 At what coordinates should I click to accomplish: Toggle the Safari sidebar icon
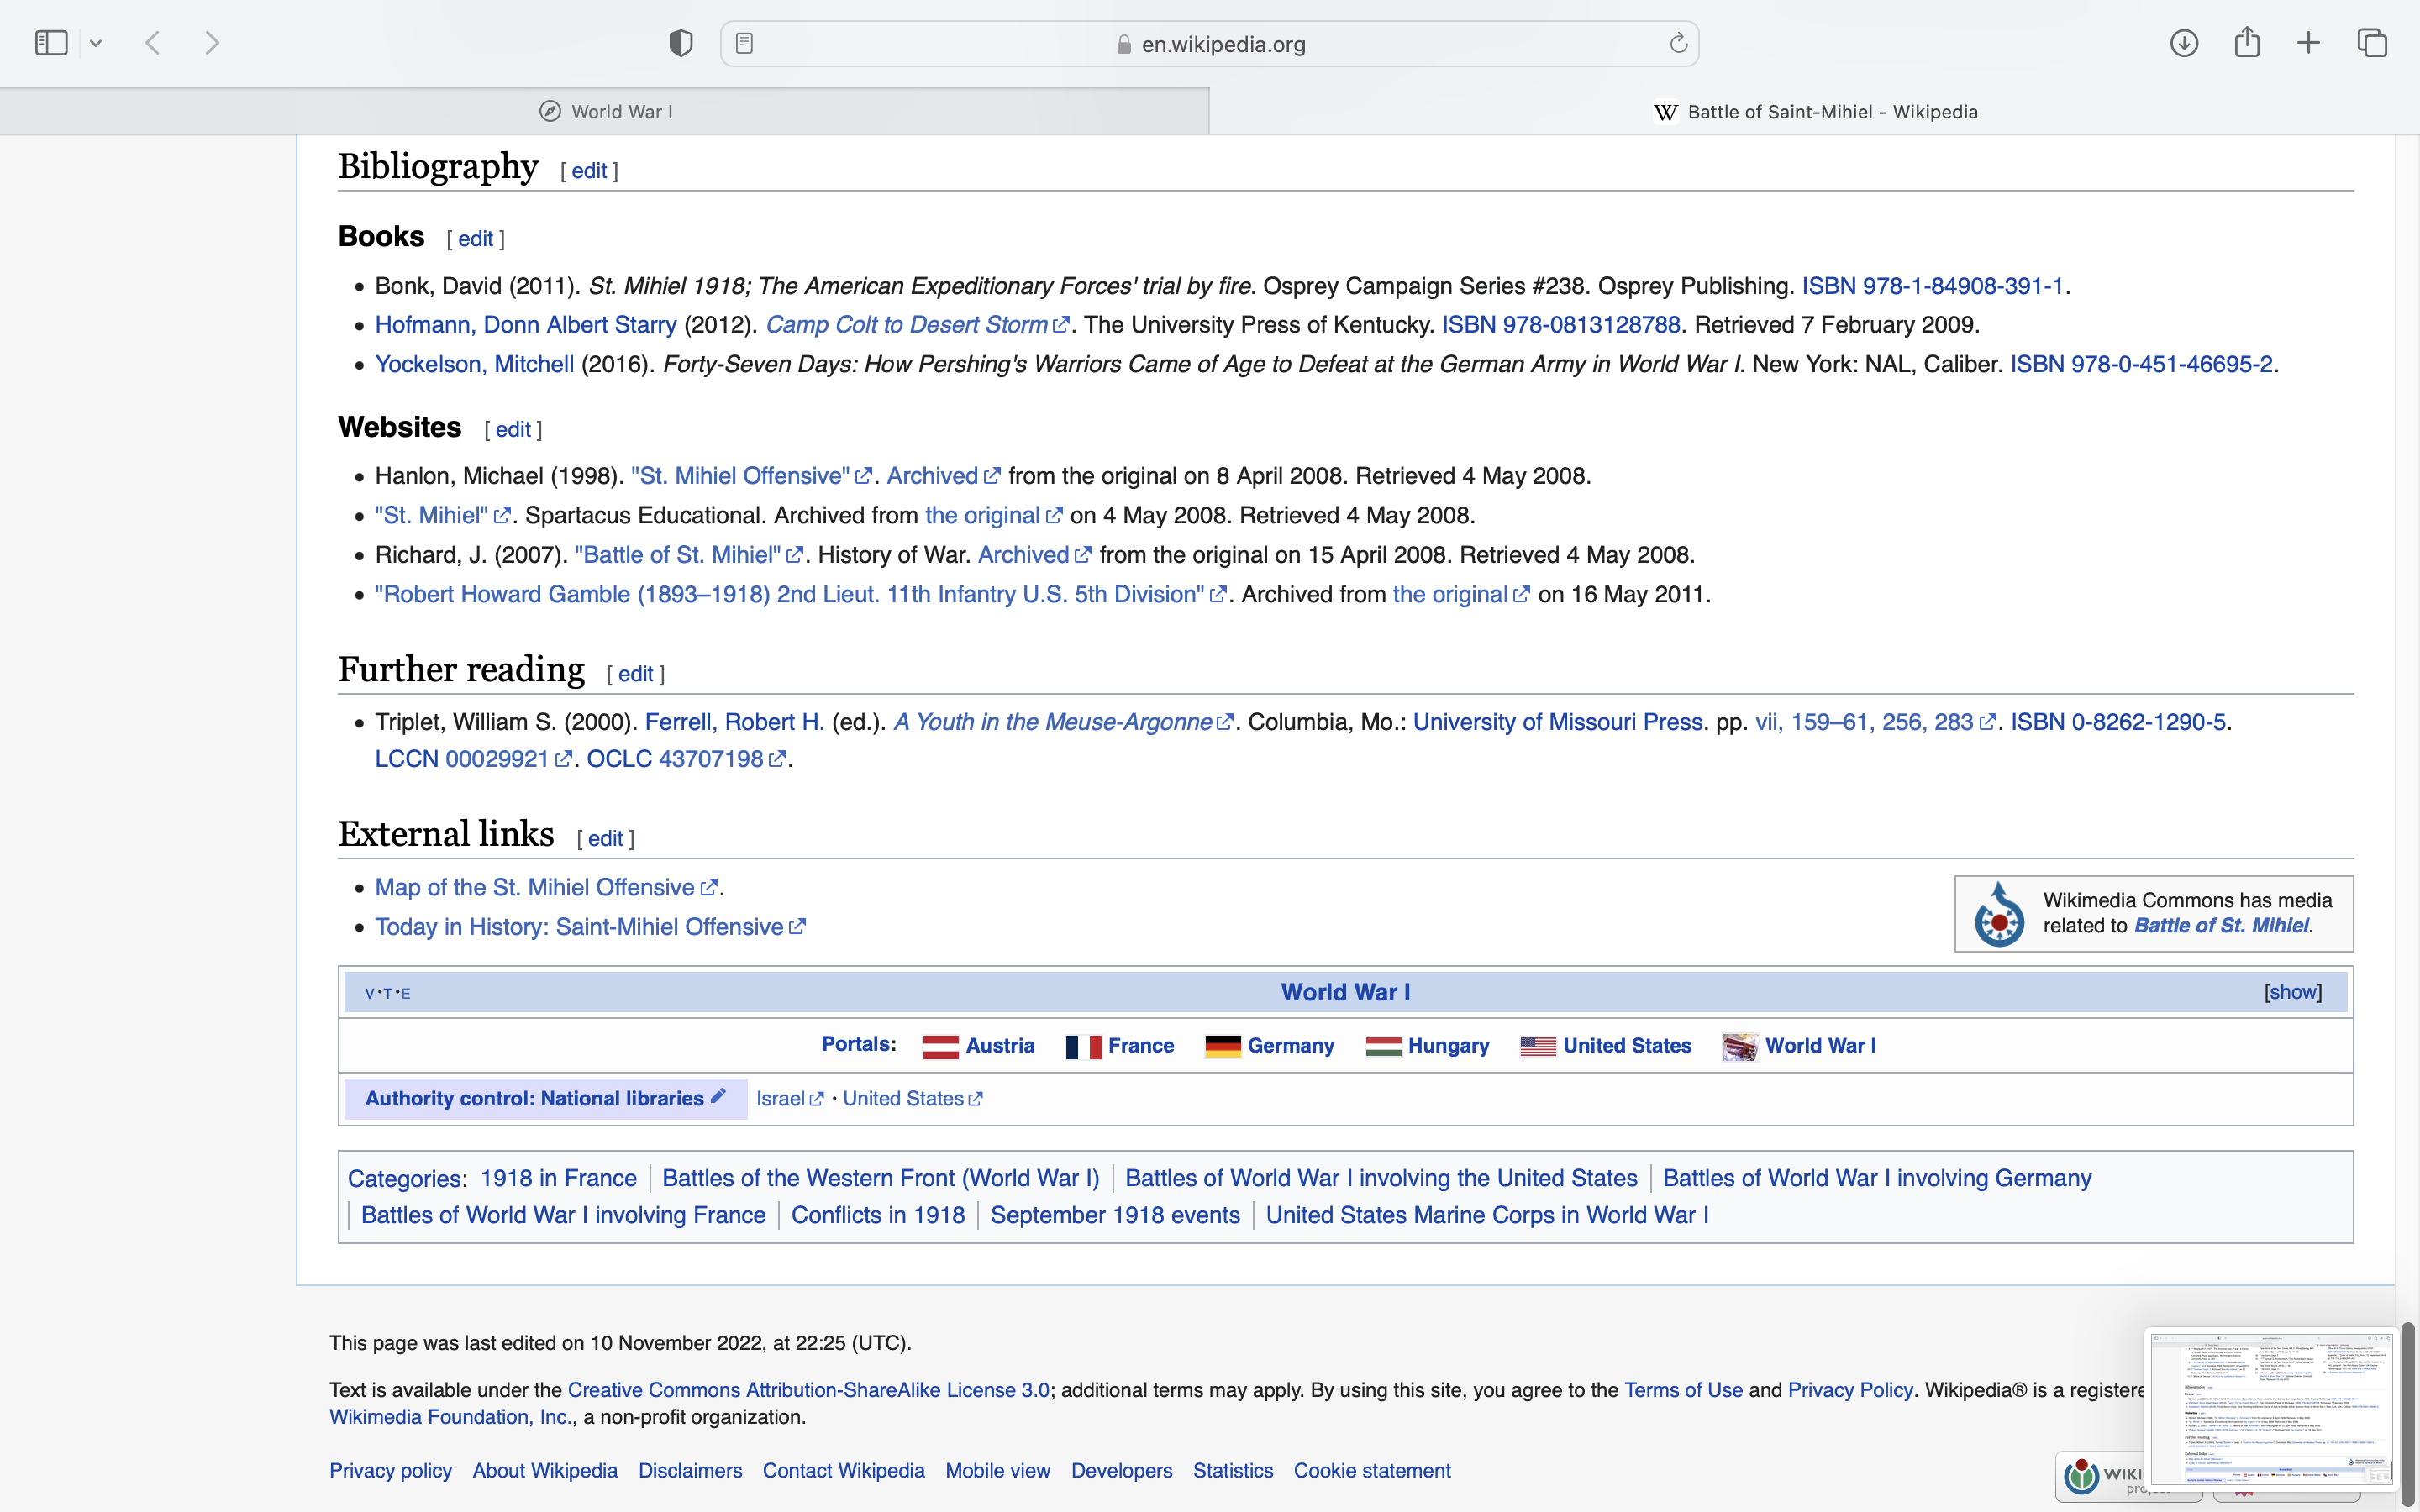(x=51, y=43)
